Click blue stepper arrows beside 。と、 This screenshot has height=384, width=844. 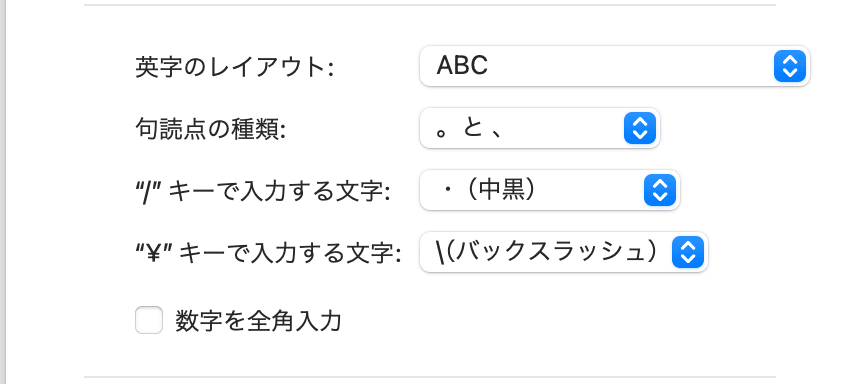(639, 128)
